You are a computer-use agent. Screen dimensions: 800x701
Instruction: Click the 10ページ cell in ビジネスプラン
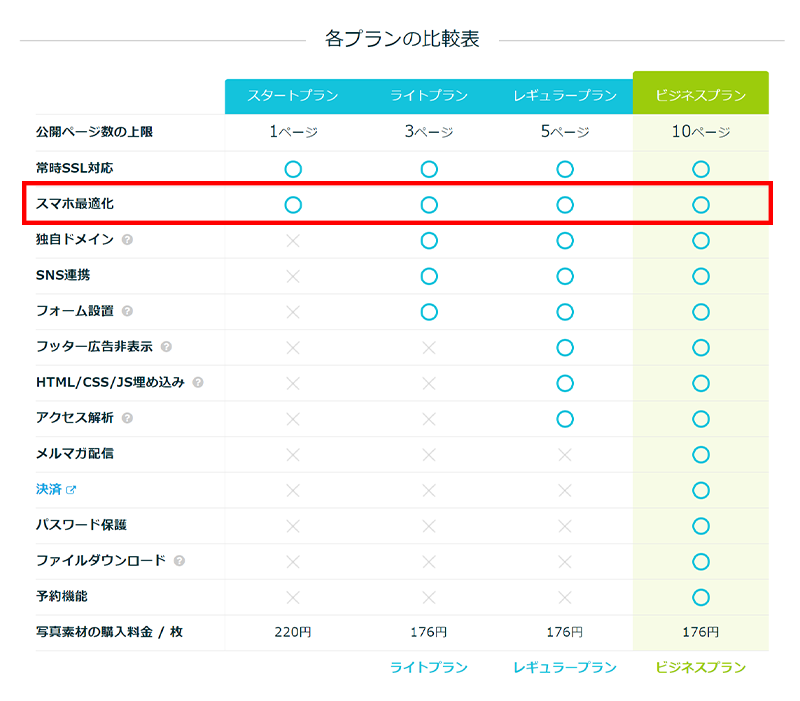[x=700, y=132]
